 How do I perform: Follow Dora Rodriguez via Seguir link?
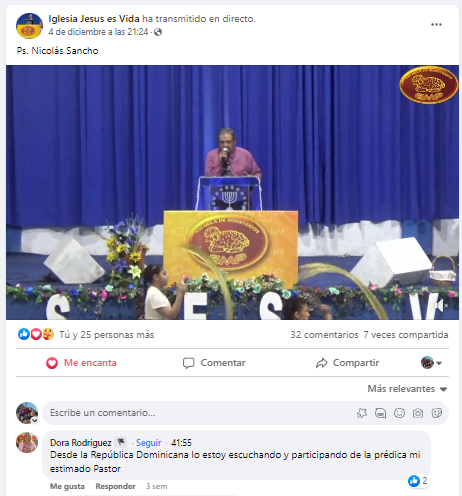pos(148,443)
